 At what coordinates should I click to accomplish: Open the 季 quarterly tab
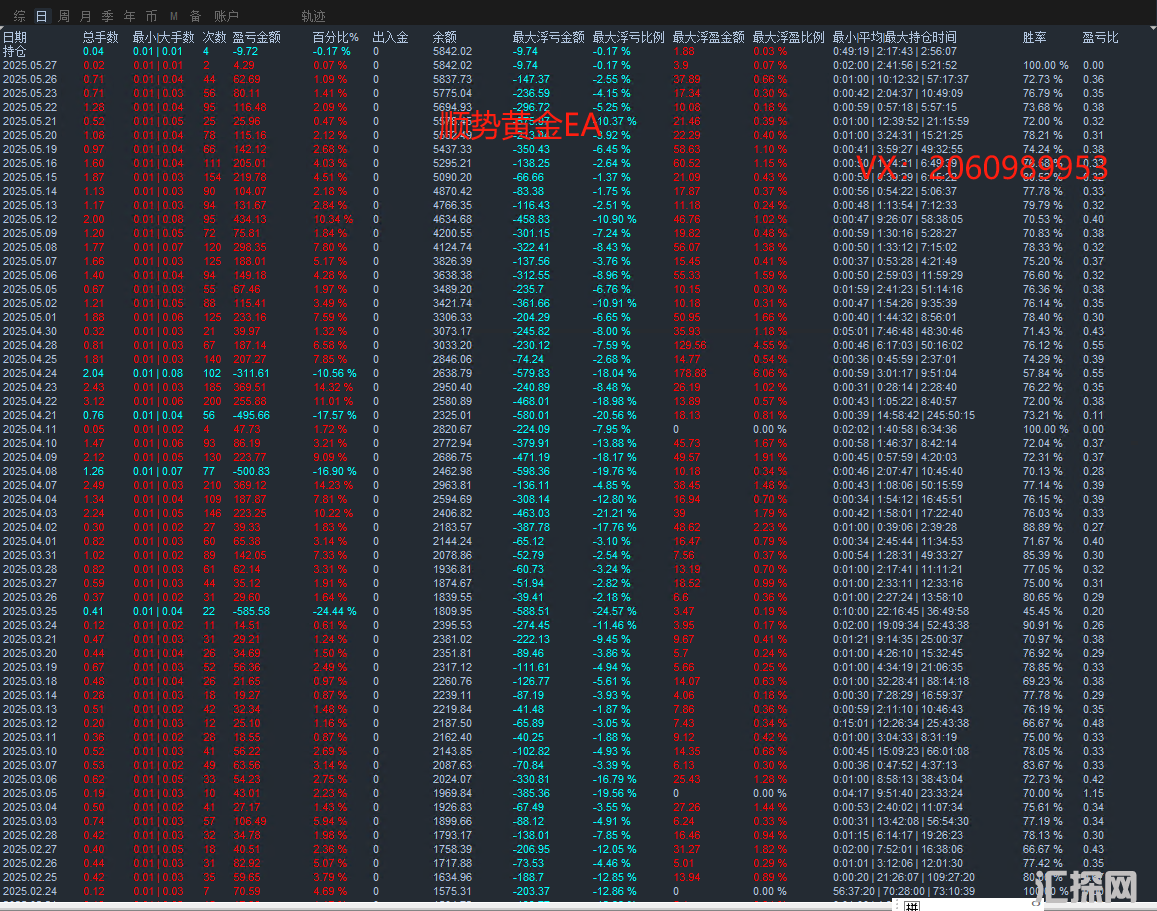(108, 15)
